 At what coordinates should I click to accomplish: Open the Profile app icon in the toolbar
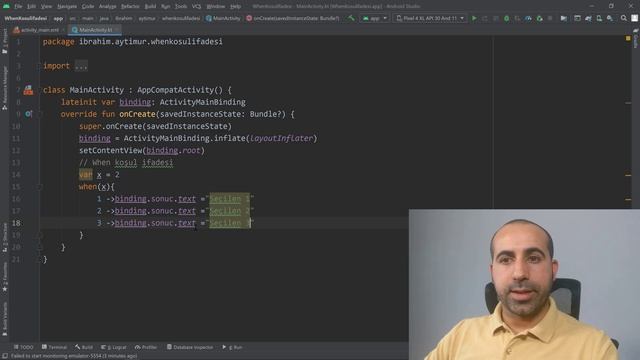pyautogui.click(x=528, y=18)
